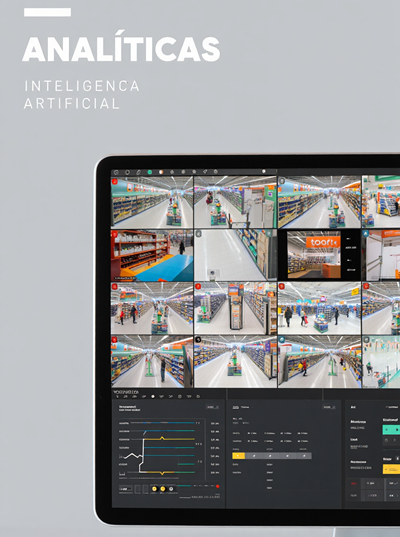Click the small input box at chart panel's bottom-left
This screenshot has width=400, height=537.
(x=125, y=489)
